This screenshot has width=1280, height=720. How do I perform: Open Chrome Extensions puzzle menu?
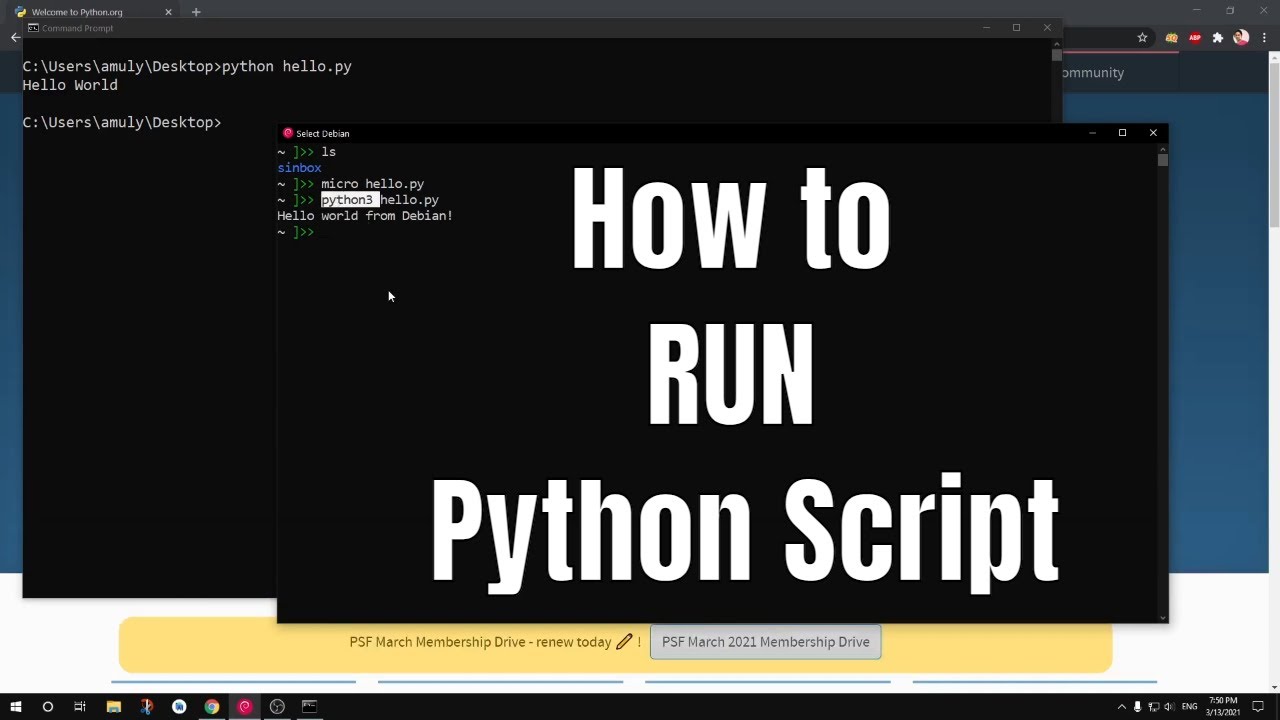tap(1218, 37)
